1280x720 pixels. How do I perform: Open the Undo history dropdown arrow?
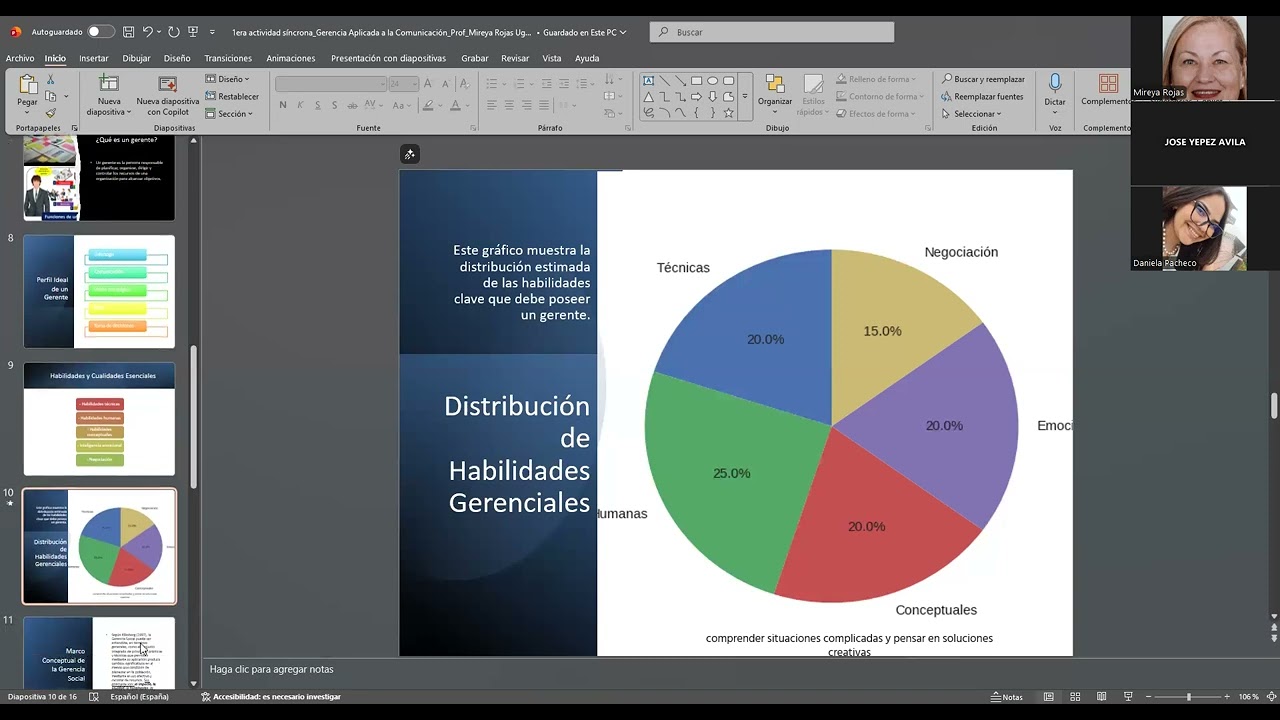coord(160,32)
